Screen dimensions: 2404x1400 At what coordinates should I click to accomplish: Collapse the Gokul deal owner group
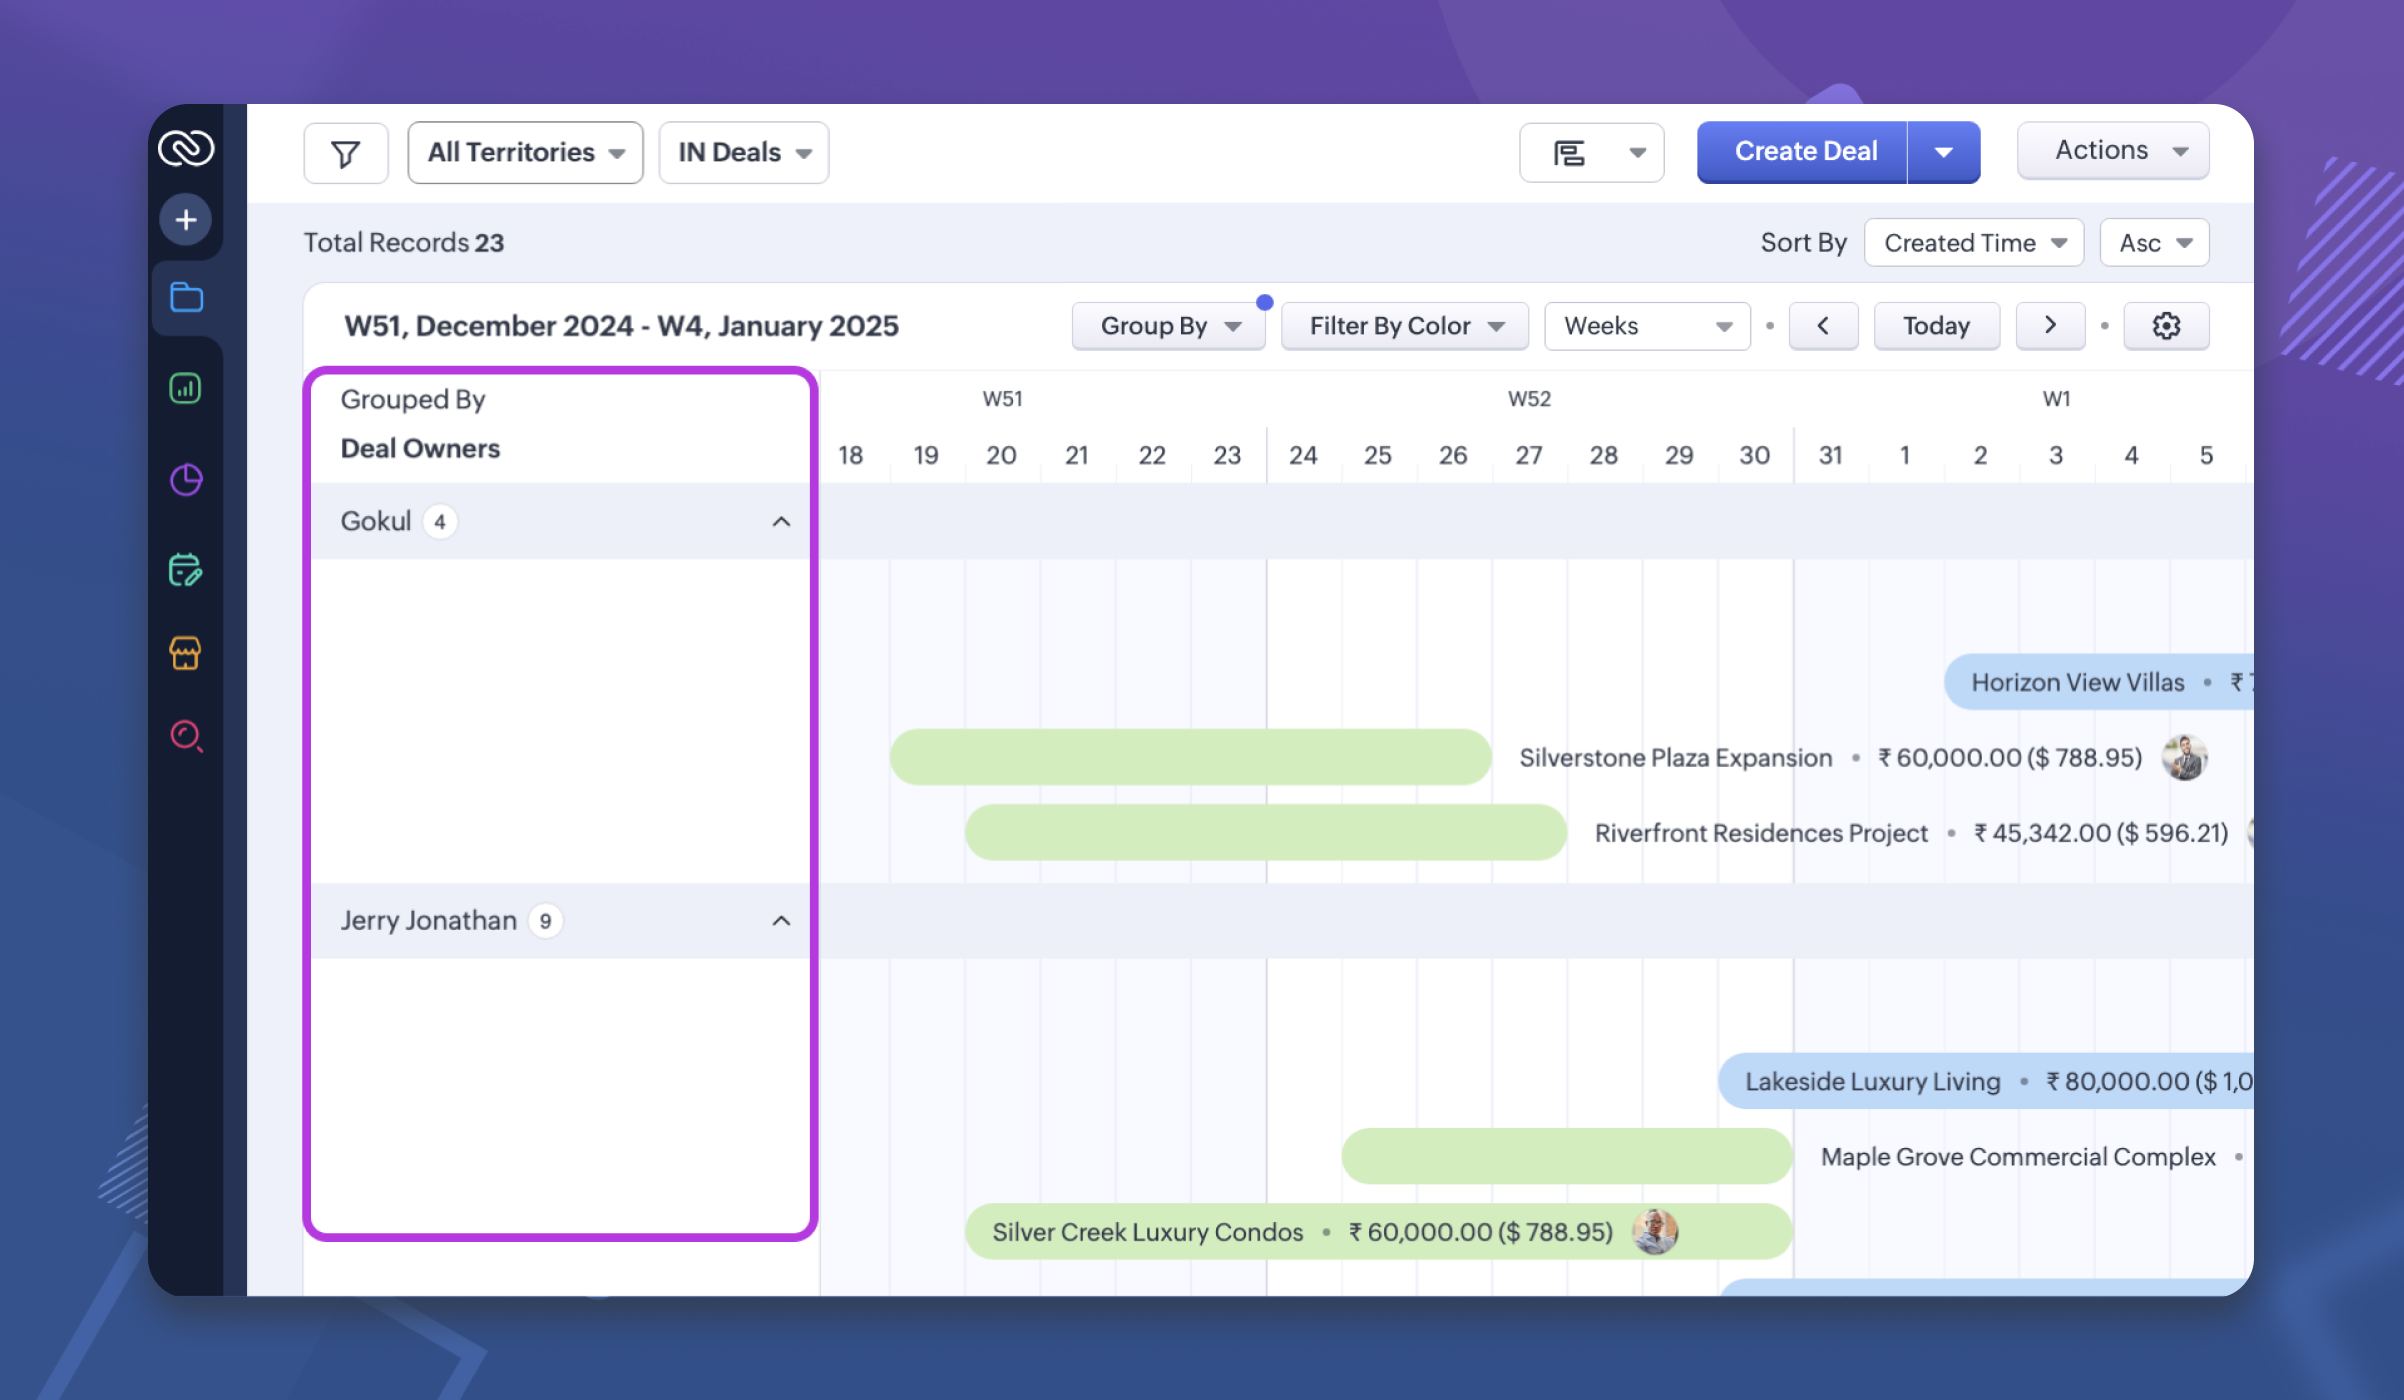click(782, 520)
